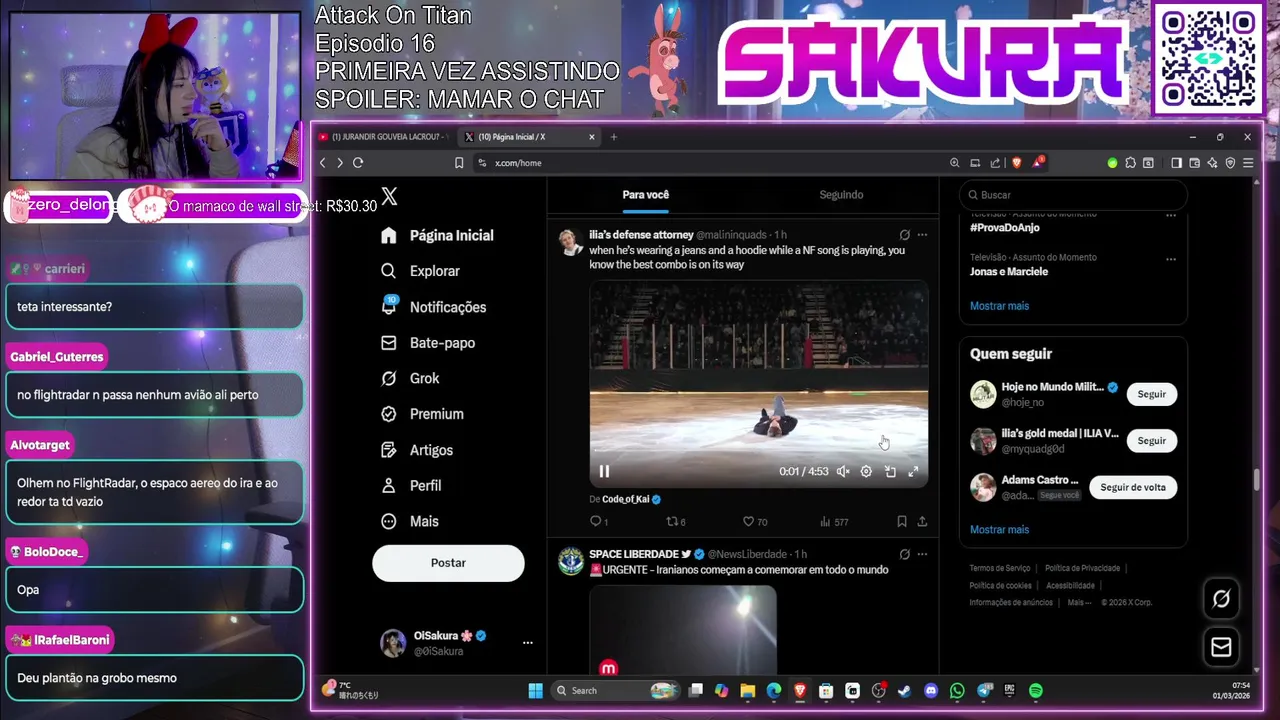Screen dimensions: 1280x720
Task: Open Grok explain on SPACE LIBERDADE post
Action: tap(904, 554)
